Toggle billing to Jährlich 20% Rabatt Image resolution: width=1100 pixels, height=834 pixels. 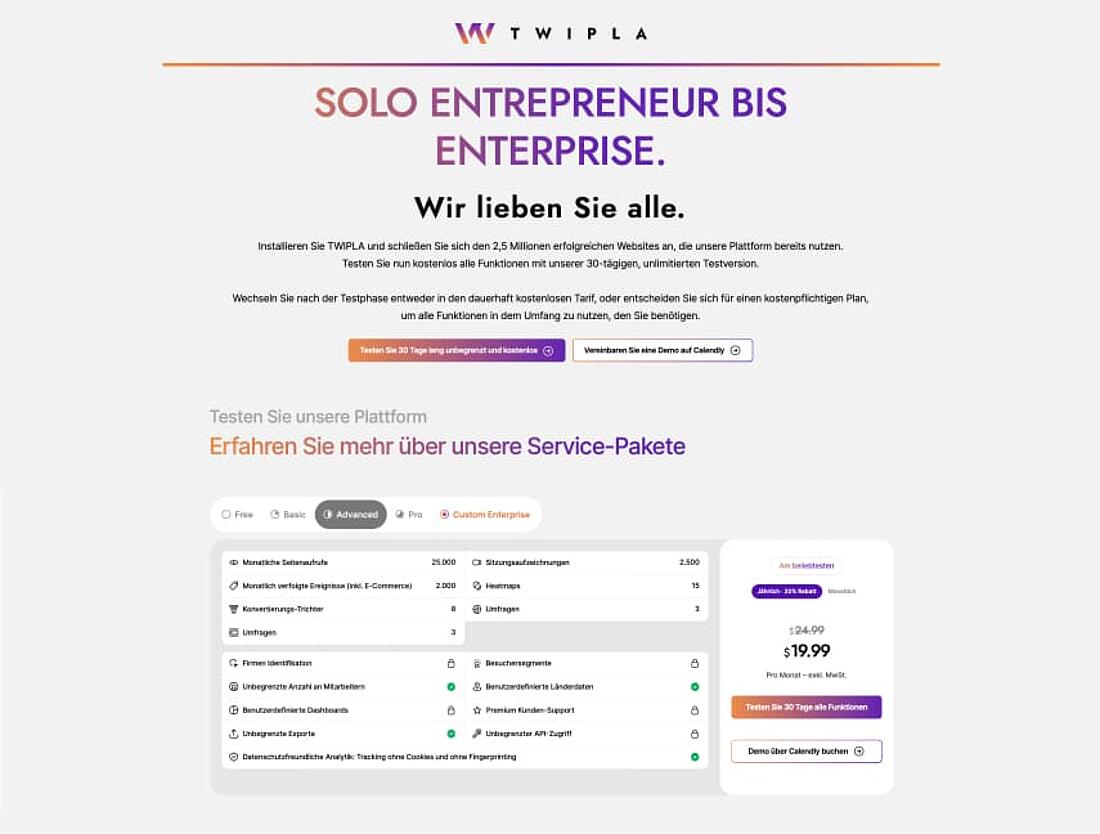pos(786,591)
